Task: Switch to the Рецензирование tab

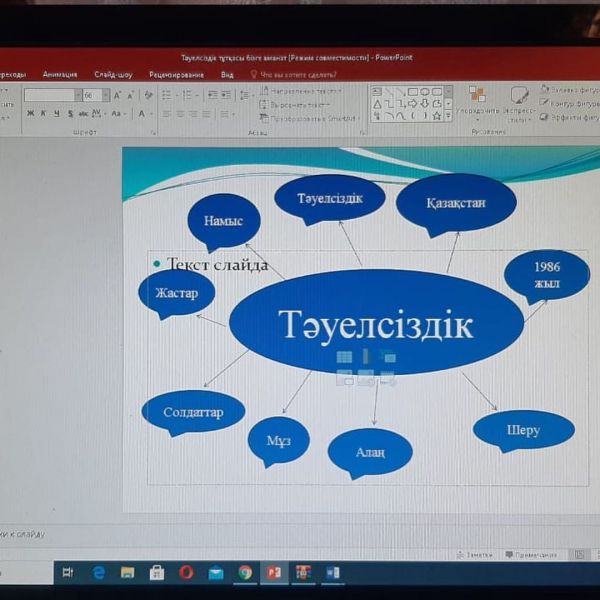Action: click(x=176, y=74)
